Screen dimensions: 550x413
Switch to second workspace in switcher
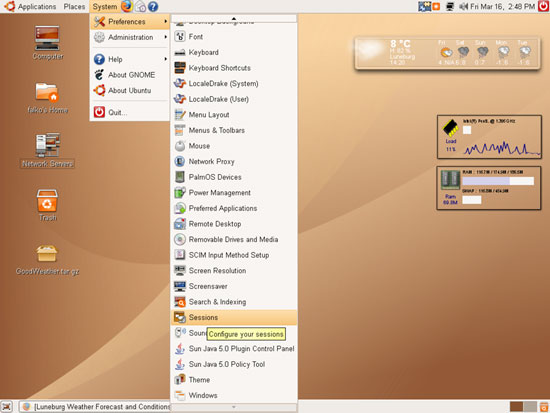tap(530, 407)
